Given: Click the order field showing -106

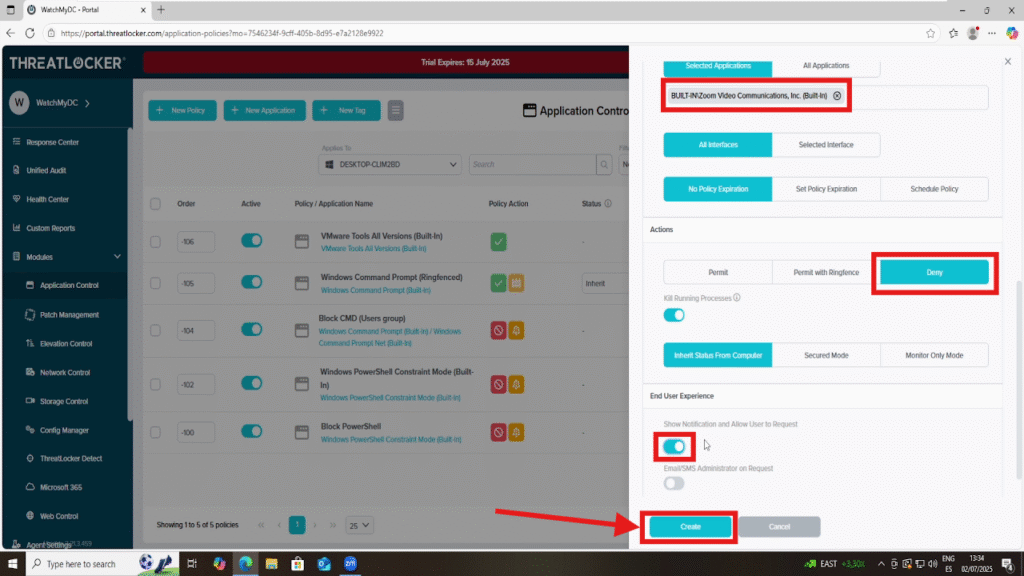Looking at the screenshot, I should pos(196,242).
